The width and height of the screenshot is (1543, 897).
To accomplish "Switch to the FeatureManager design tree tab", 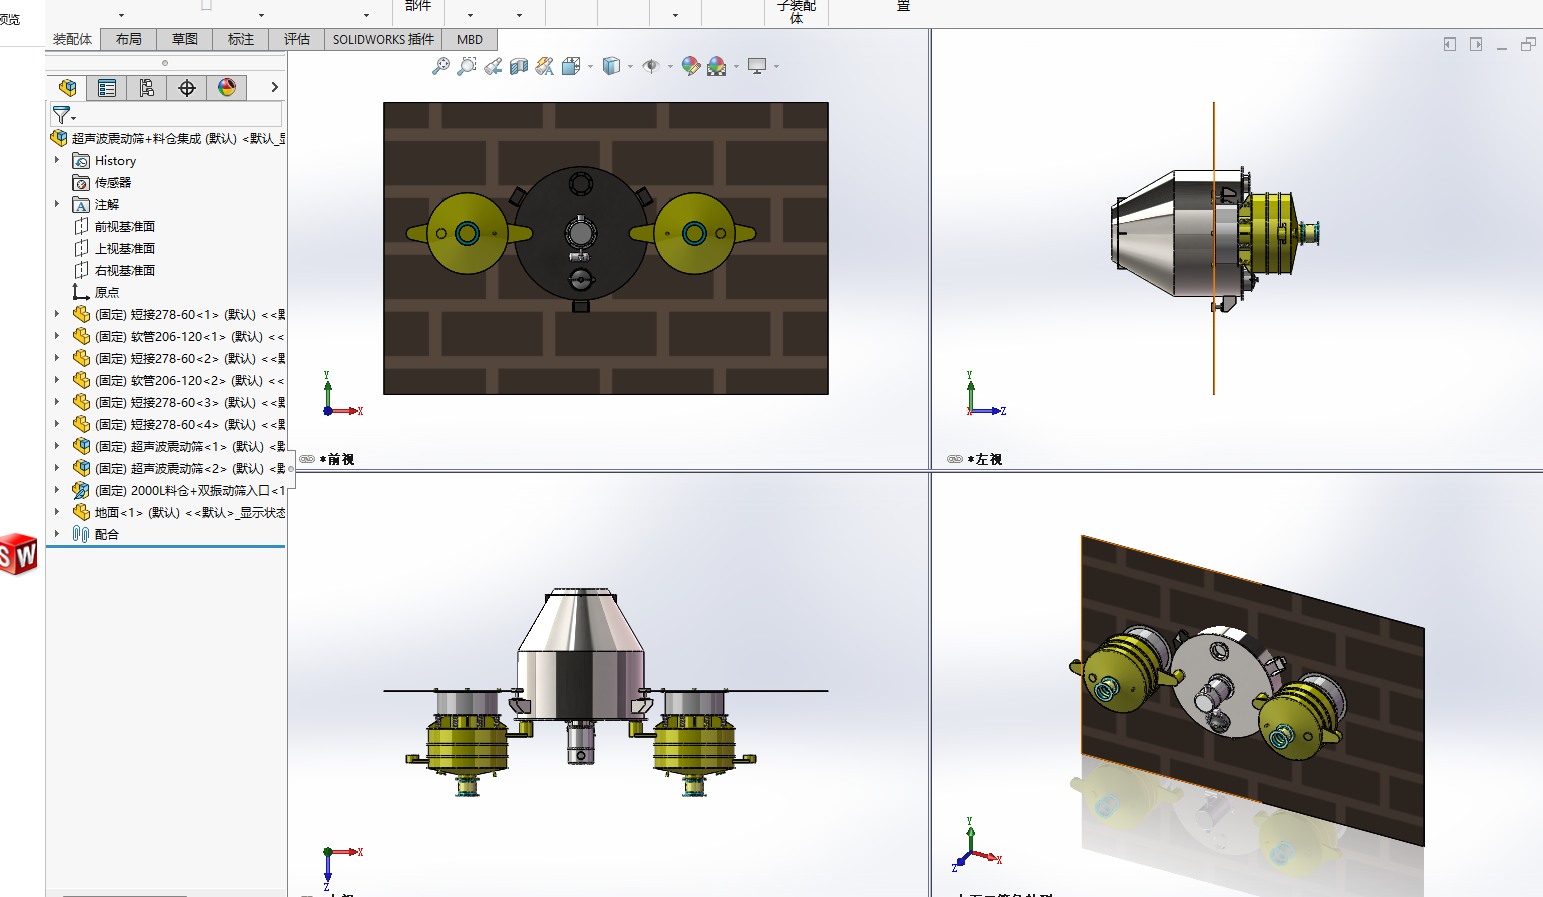I will point(67,88).
